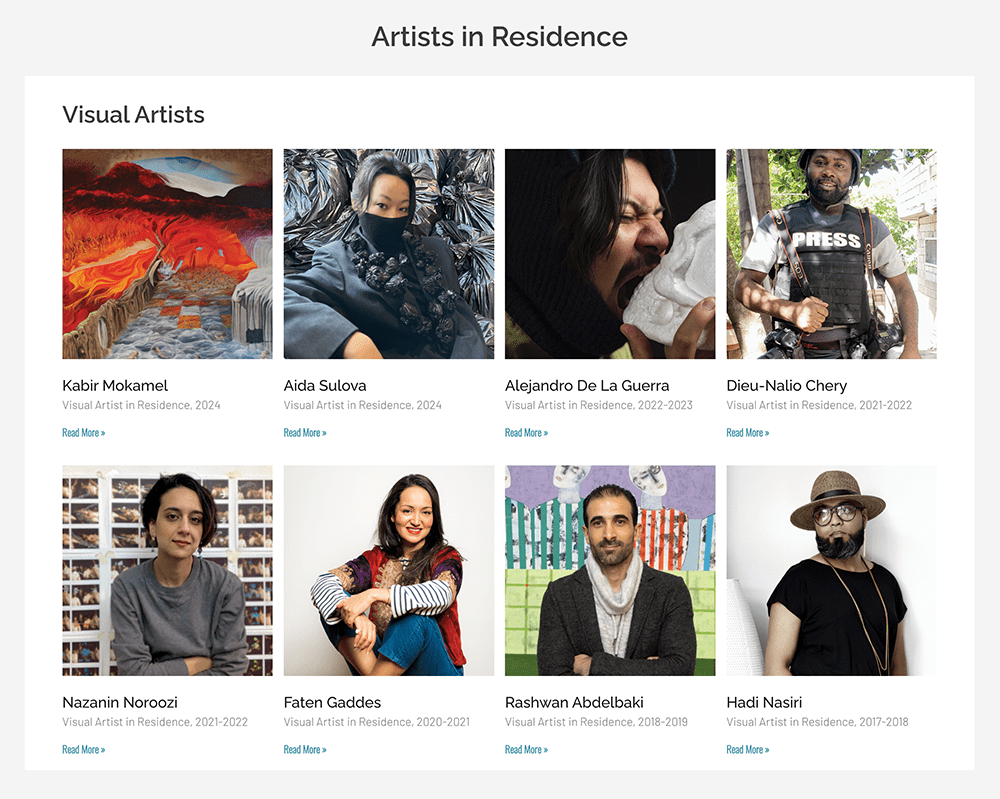Image resolution: width=1000 pixels, height=799 pixels.
Task: Open Faten Gaddes's portrait thumbnail
Action: tap(388, 570)
